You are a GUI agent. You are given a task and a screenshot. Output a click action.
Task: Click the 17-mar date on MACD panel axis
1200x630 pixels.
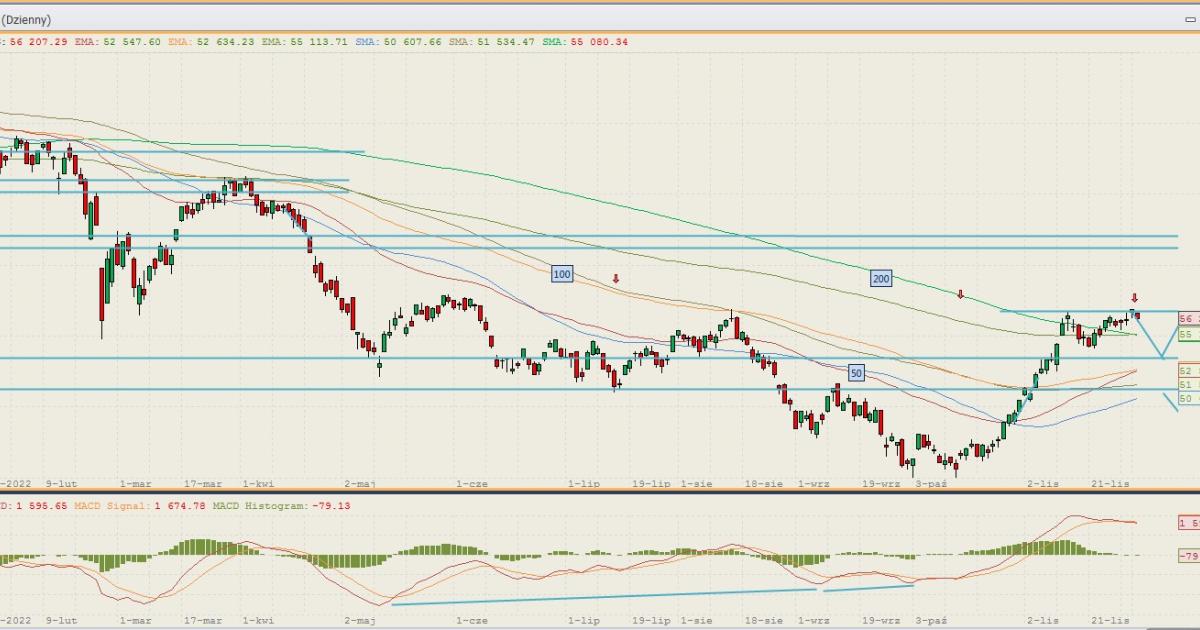click(x=204, y=620)
